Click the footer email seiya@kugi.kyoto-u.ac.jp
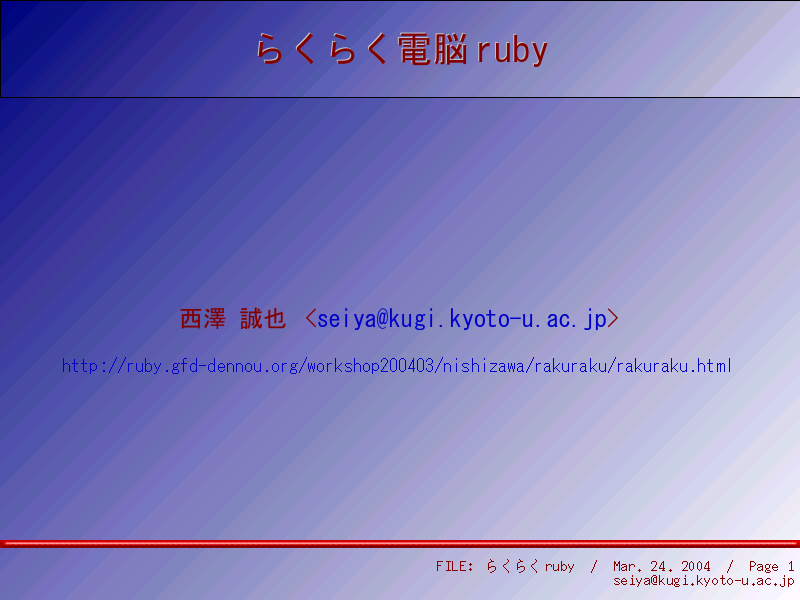The width and height of the screenshot is (800, 600). tap(704, 581)
